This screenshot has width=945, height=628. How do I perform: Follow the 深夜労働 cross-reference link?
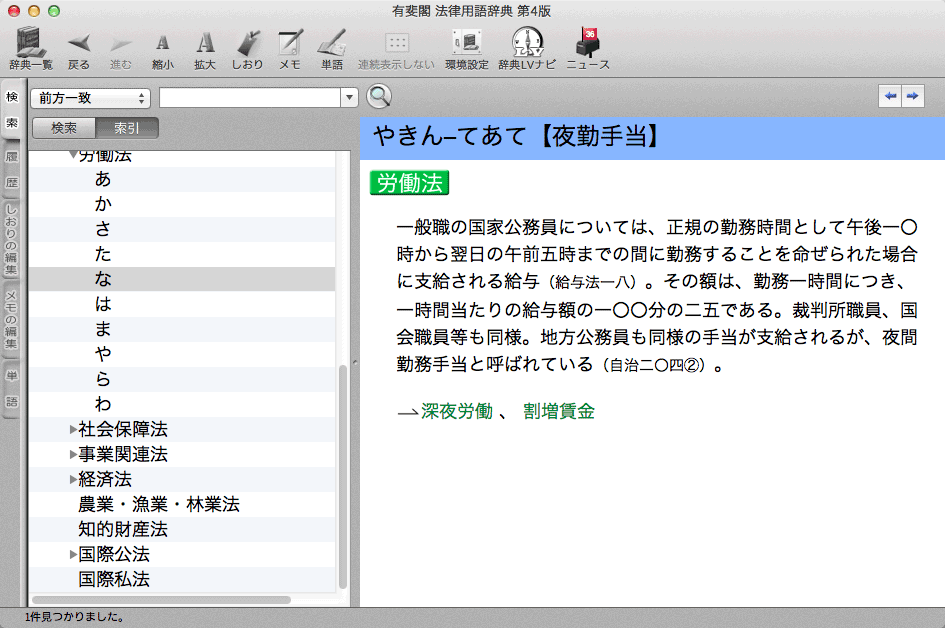pos(457,411)
